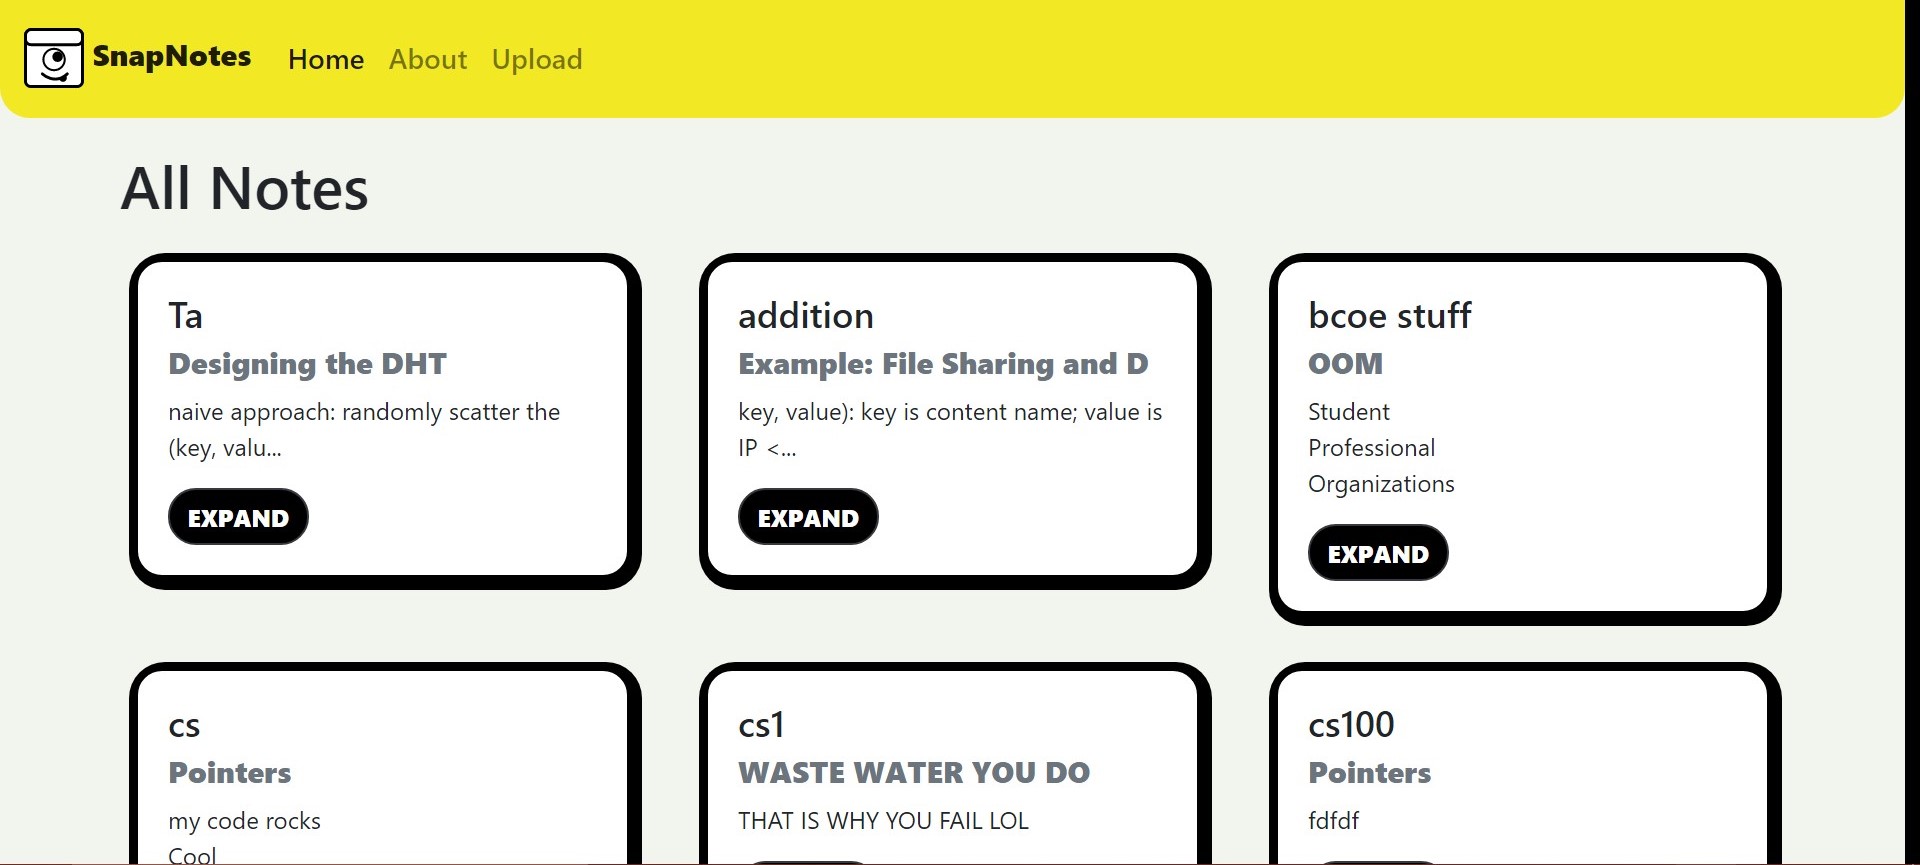Click the my code rocks text

click(244, 821)
